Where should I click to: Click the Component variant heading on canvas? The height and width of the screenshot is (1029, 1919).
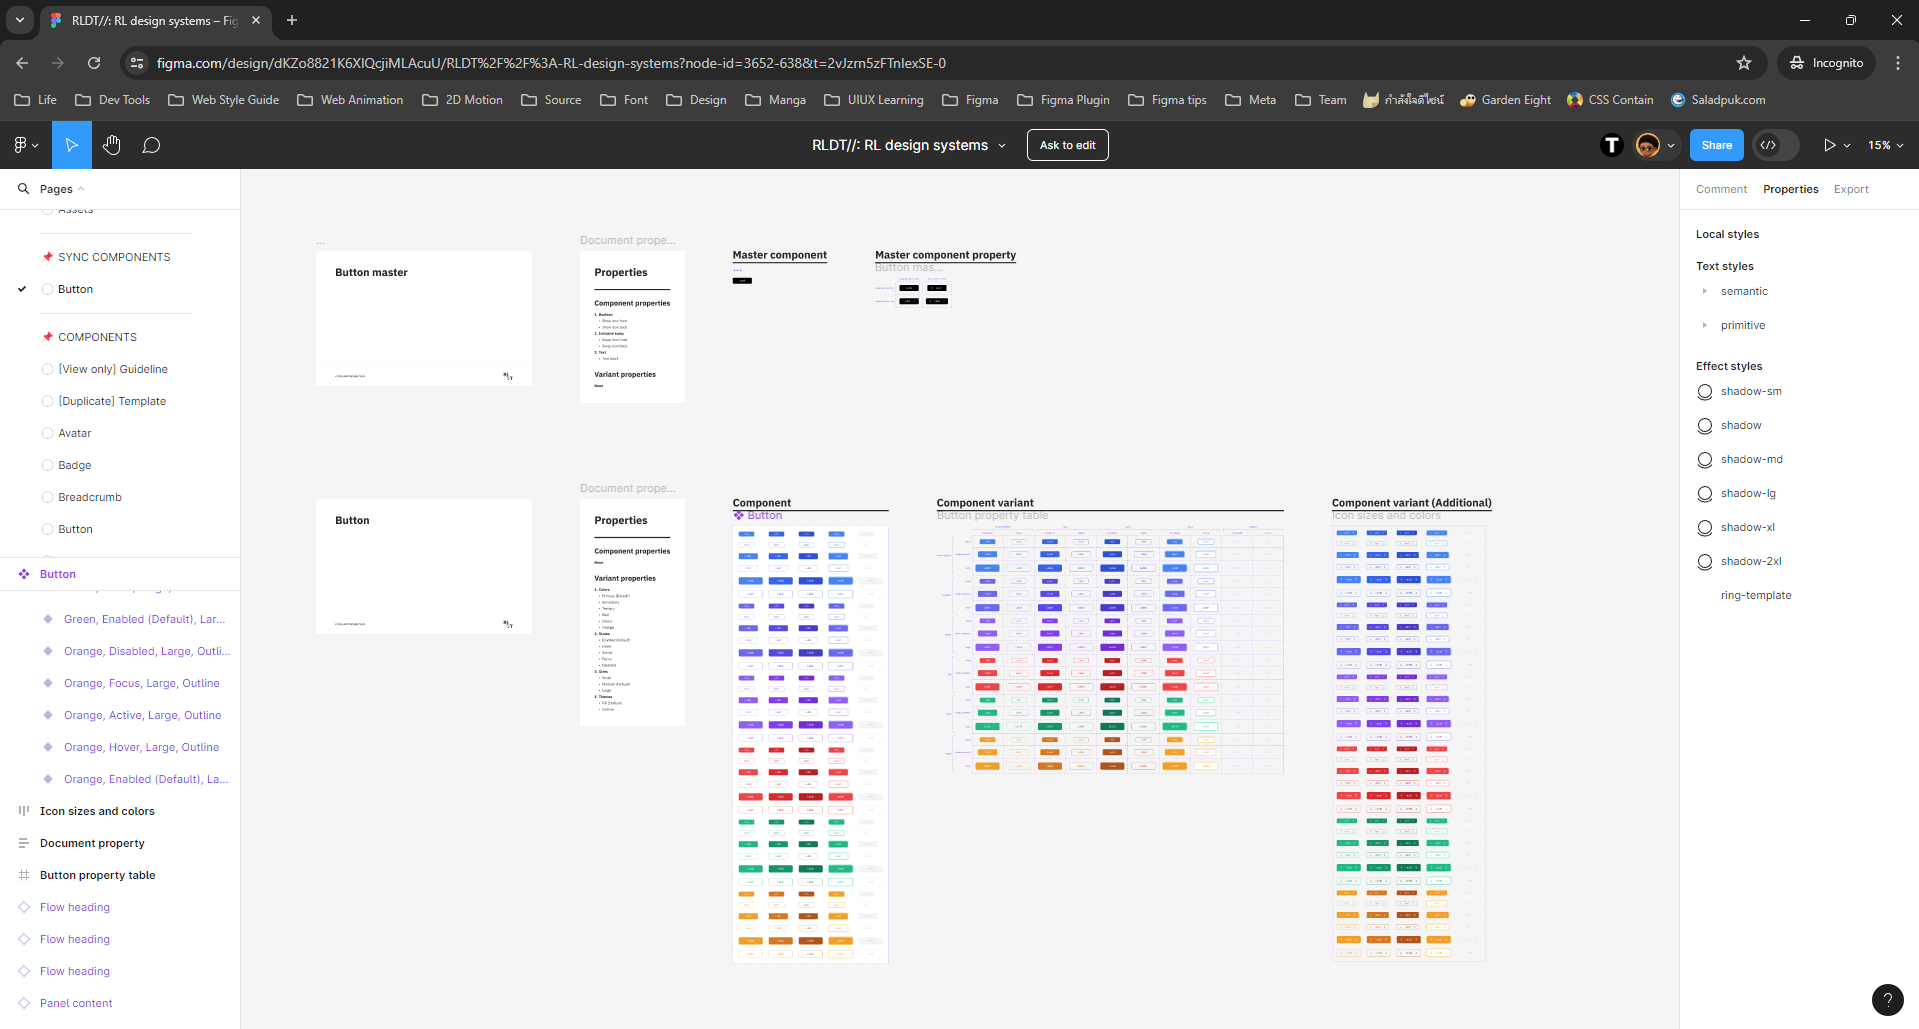[985, 503]
